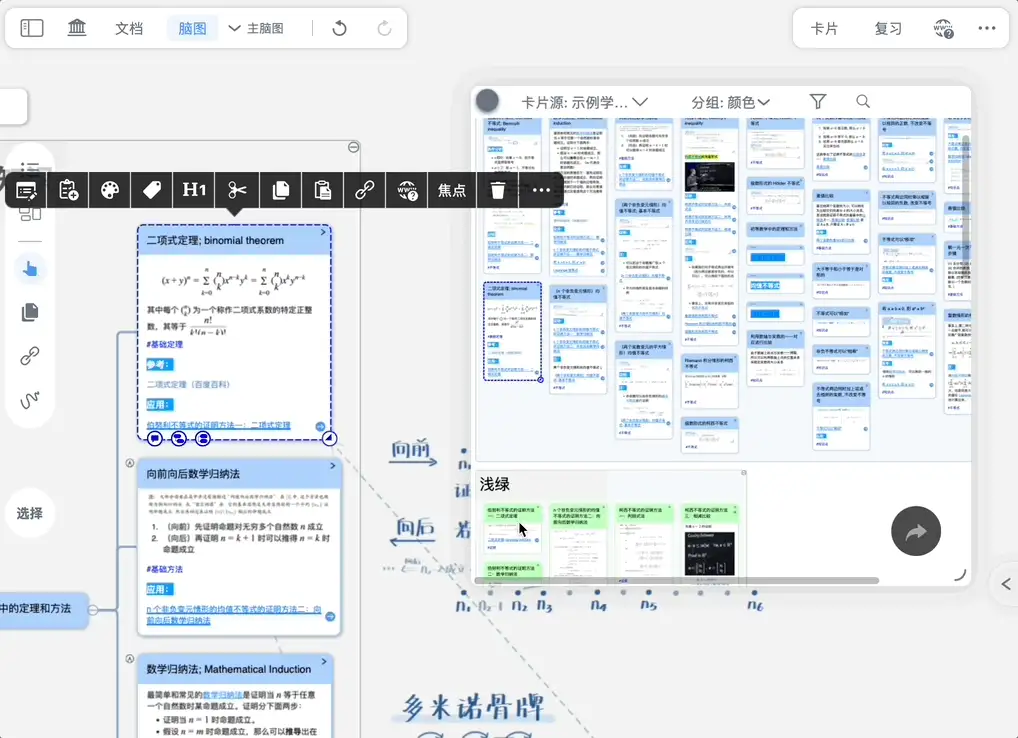Click the #基础定理 tag
1018x738 pixels.
[165, 345]
